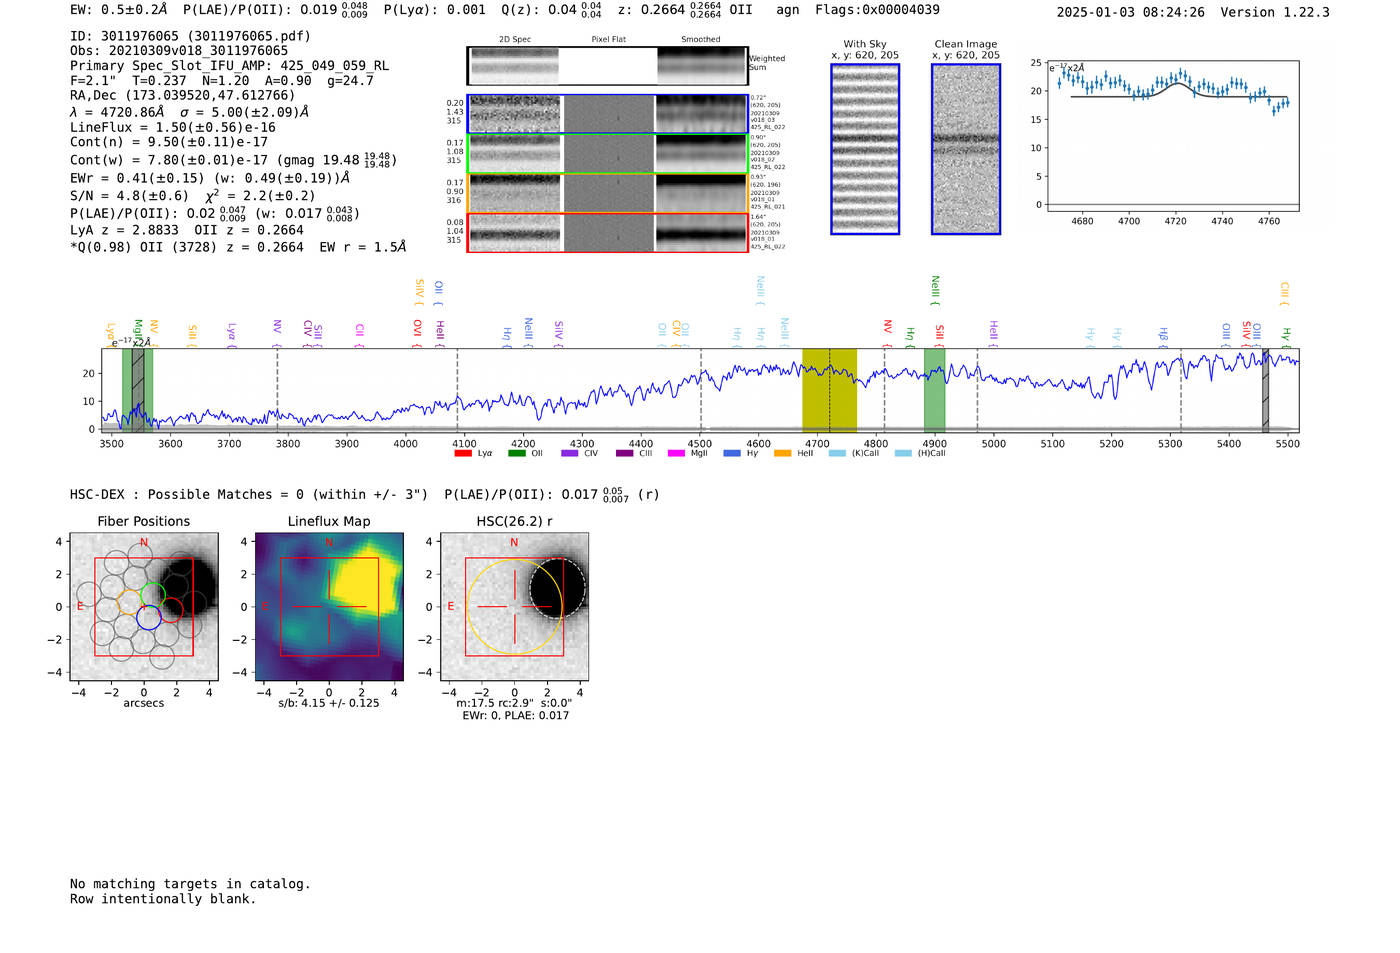
Task: Click the blue fiber circle in Fiber Positions
Action: pos(149,617)
